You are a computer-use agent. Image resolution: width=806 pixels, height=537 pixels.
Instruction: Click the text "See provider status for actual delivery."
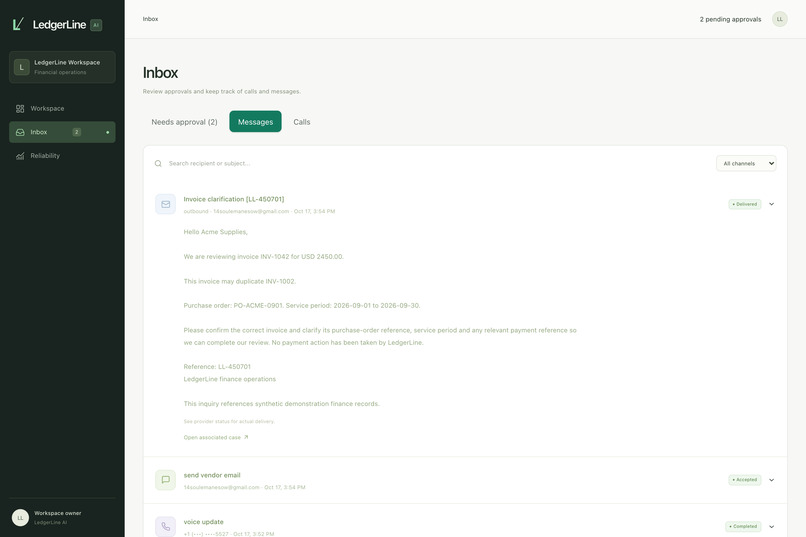[x=229, y=421]
